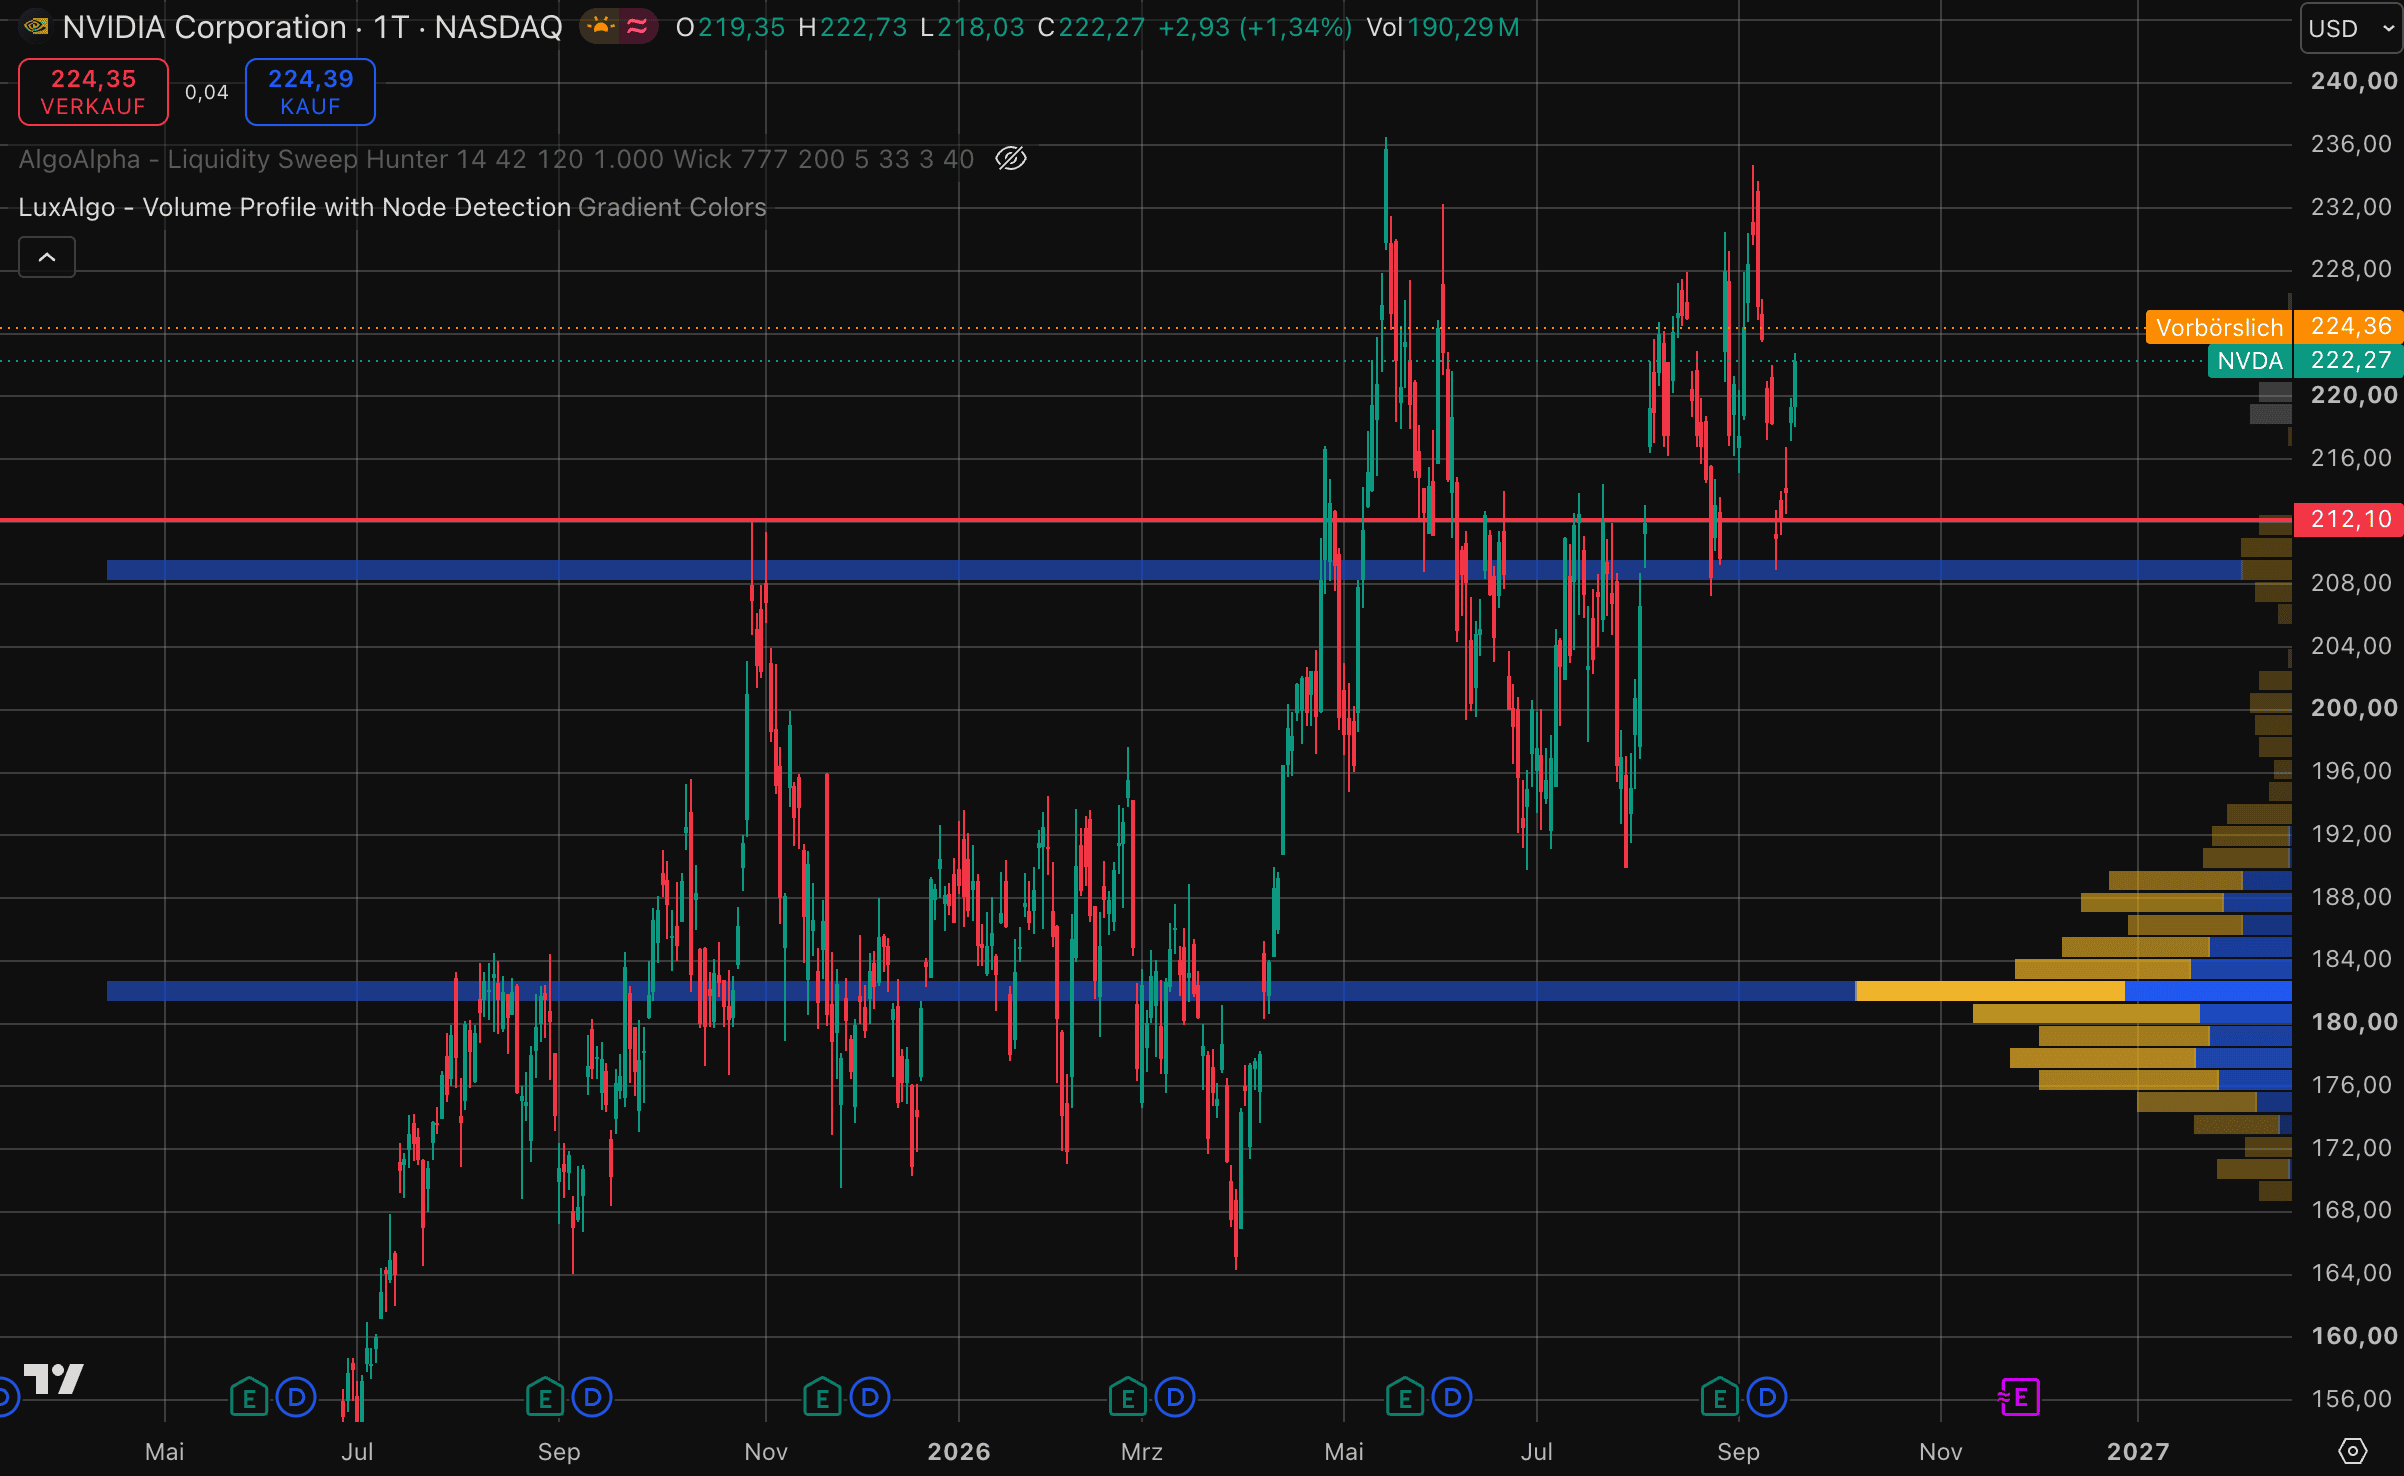Click the 2026 label on the time axis
This screenshot has width=2404, height=1476.
(x=958, y=1451)
